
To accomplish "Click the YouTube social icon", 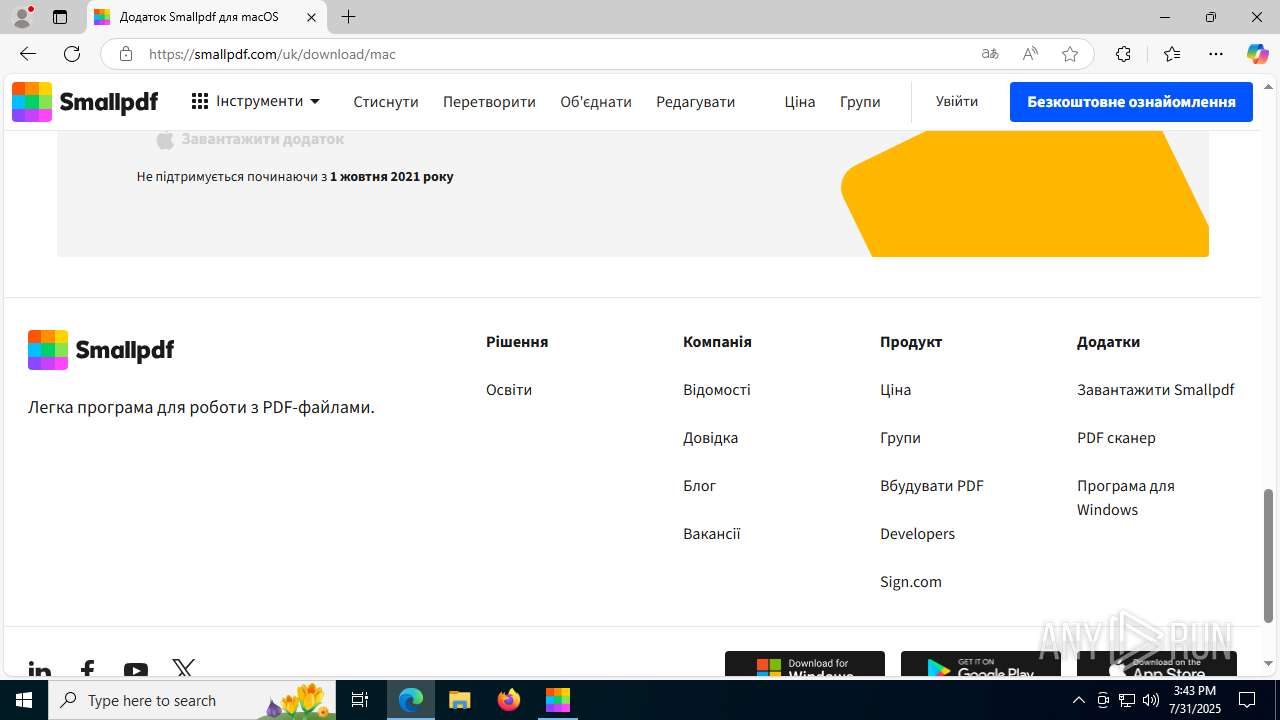I will (x=136, y=669).
